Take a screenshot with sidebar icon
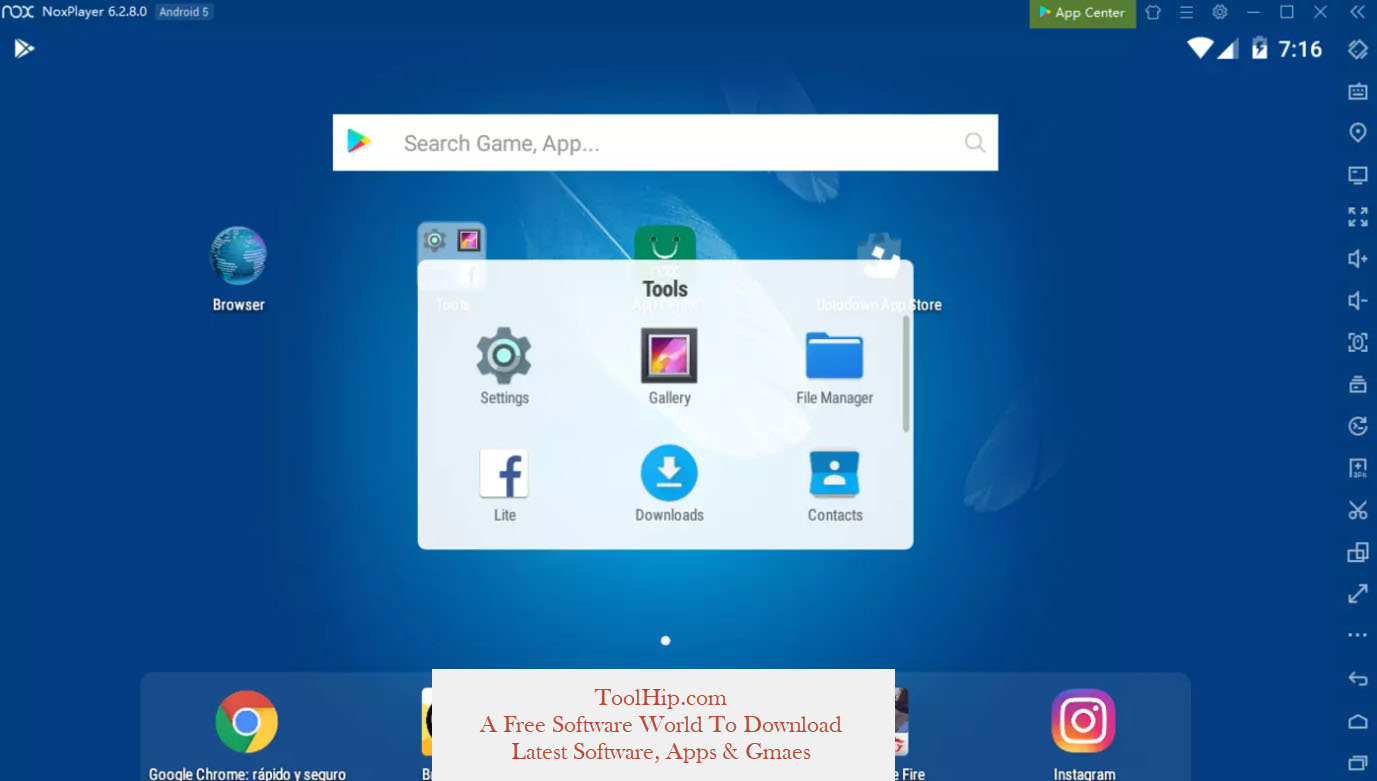The width and height of the screenshot is (1377, 781). 1357,343
